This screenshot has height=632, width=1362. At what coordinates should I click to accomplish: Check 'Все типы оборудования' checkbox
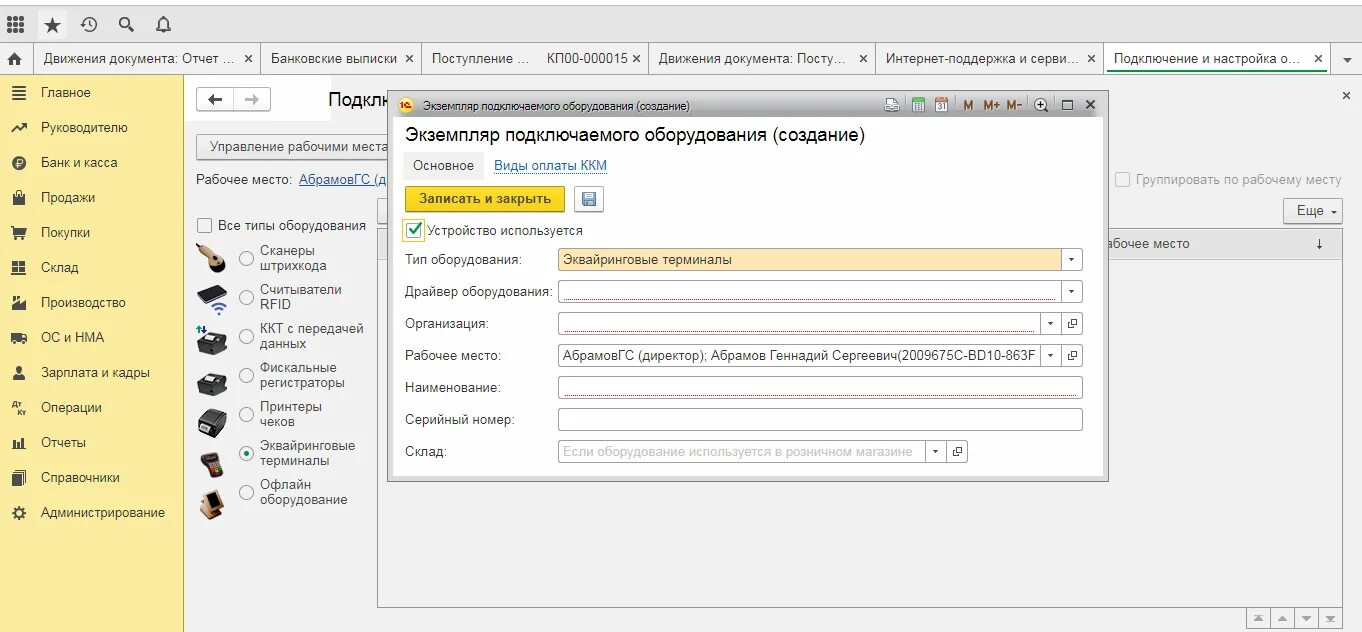click(x=205, y=225)
